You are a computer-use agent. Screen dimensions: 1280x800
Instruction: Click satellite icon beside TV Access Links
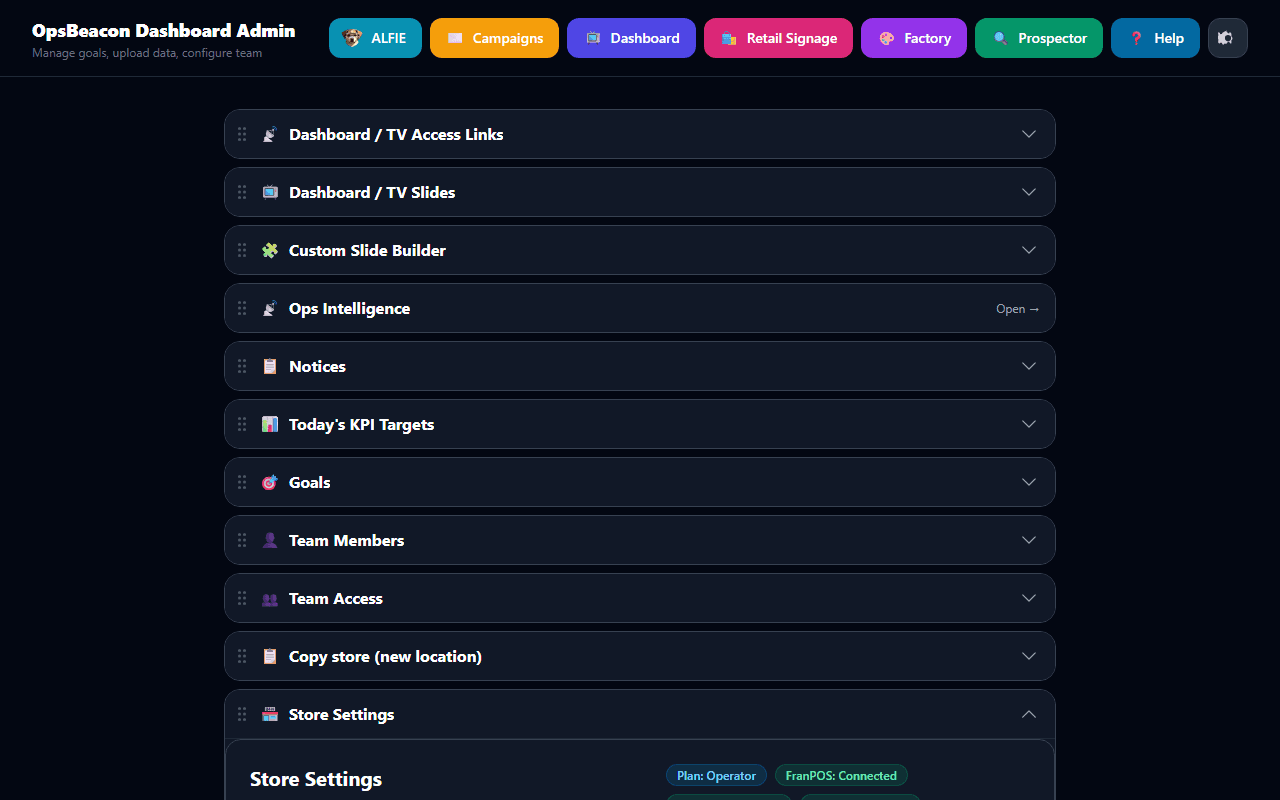coord(270,134)
